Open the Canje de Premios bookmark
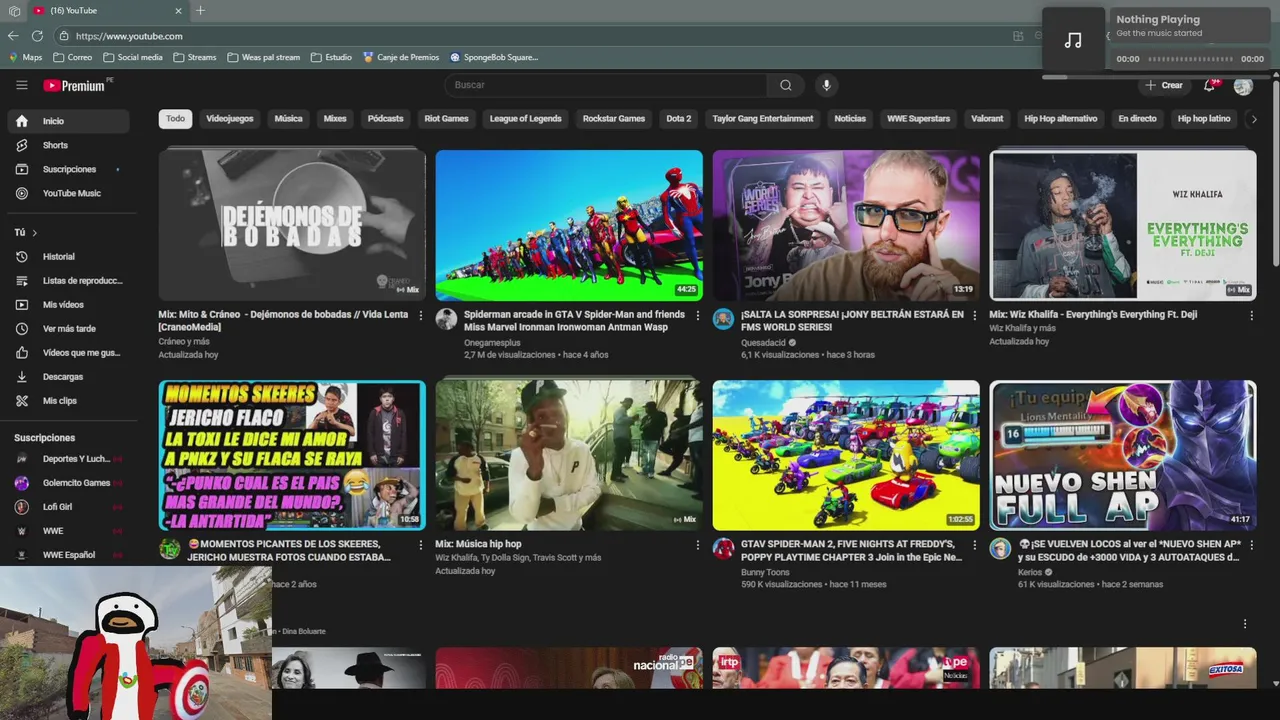The image size is (1280, 720). click(x=401, y=57)
